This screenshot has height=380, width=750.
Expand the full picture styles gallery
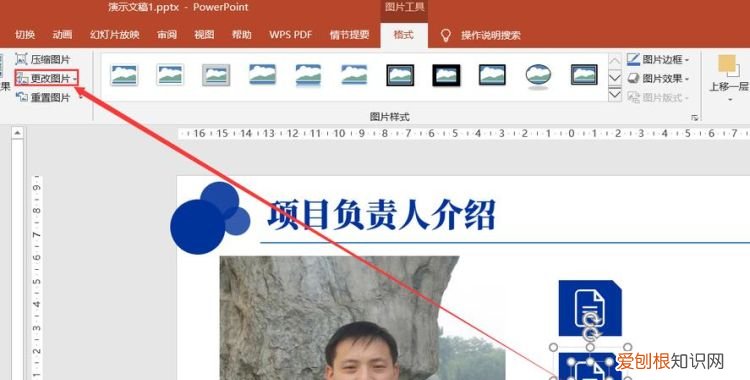615,94
